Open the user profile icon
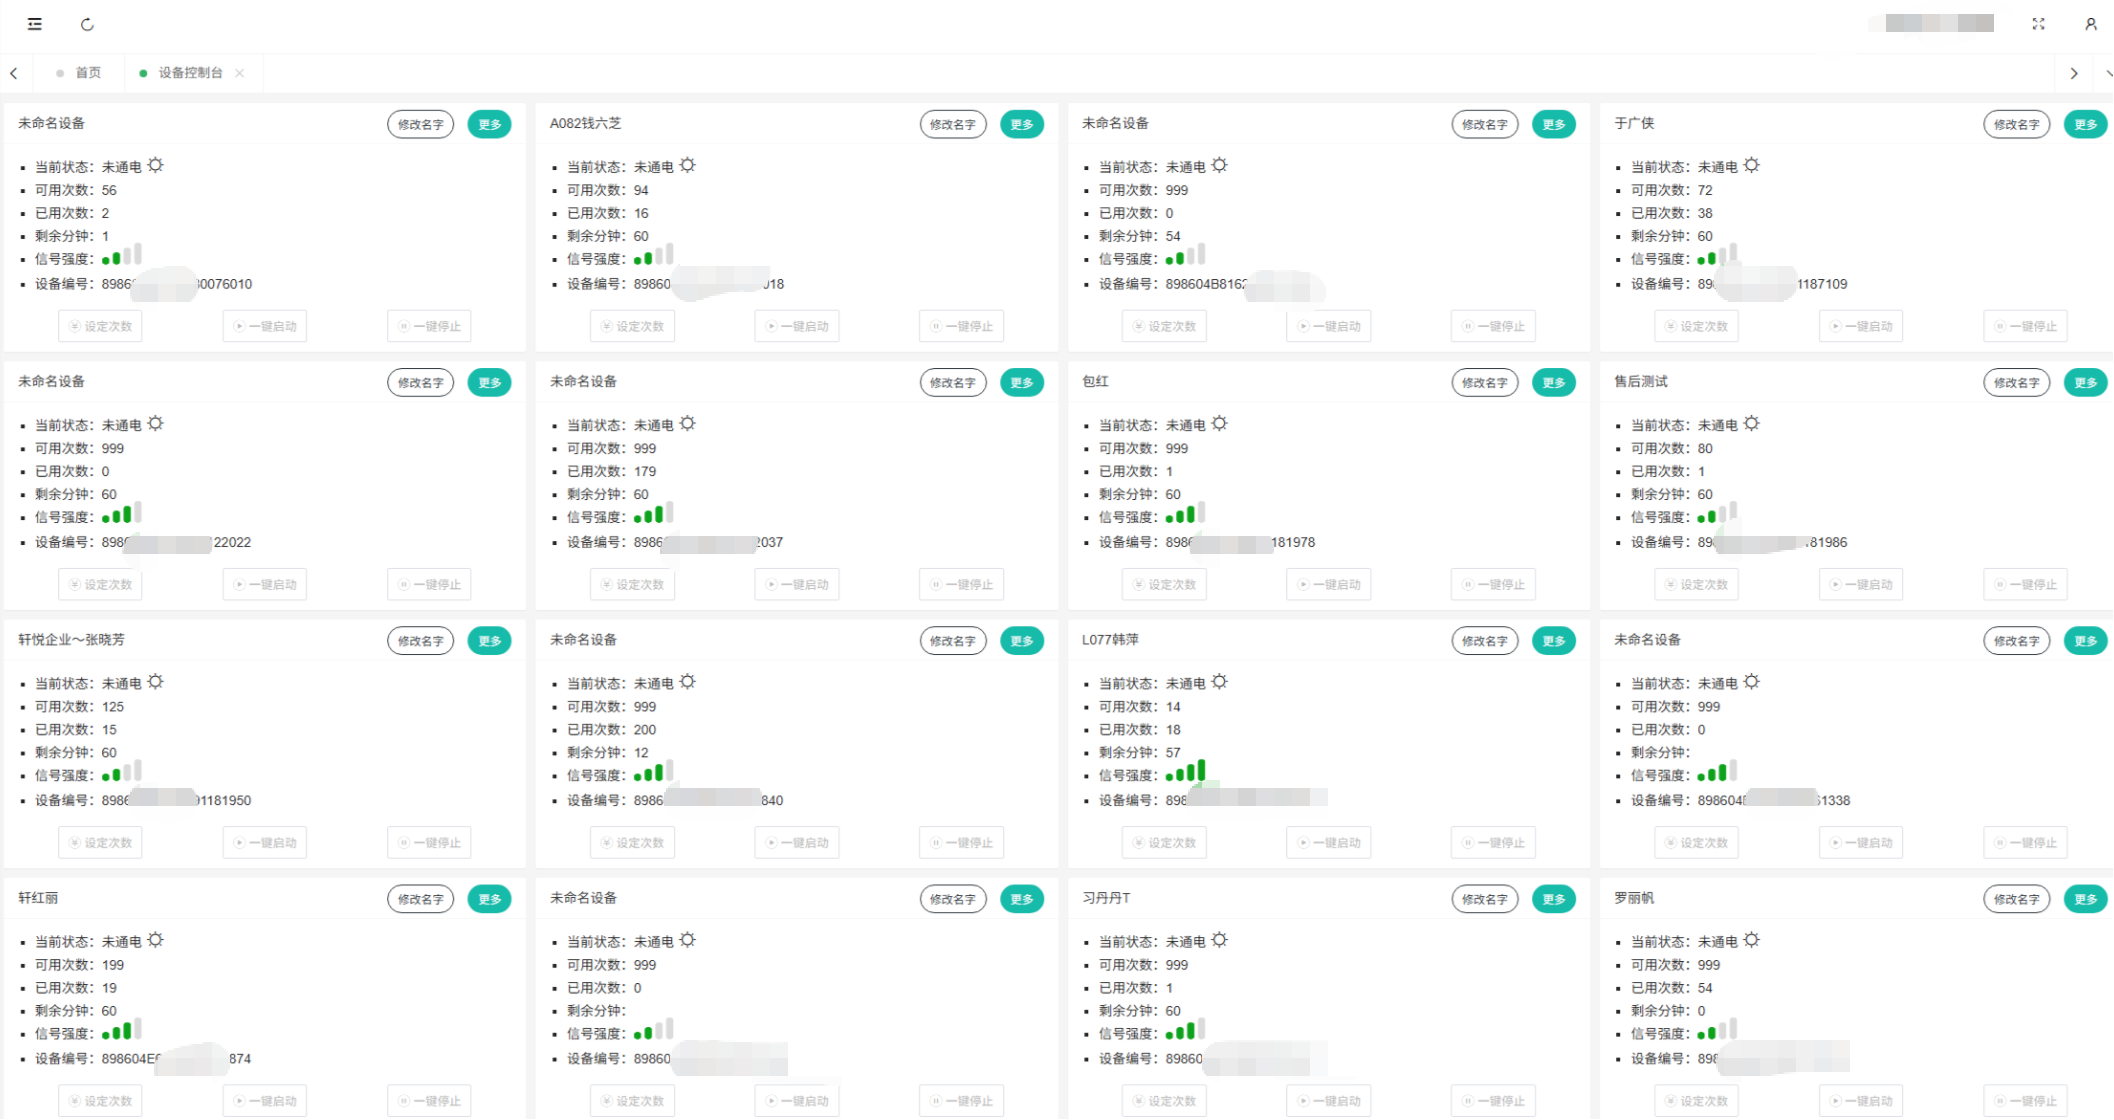Viewport: 2114px width, 1120px height. click(2090, 24)
